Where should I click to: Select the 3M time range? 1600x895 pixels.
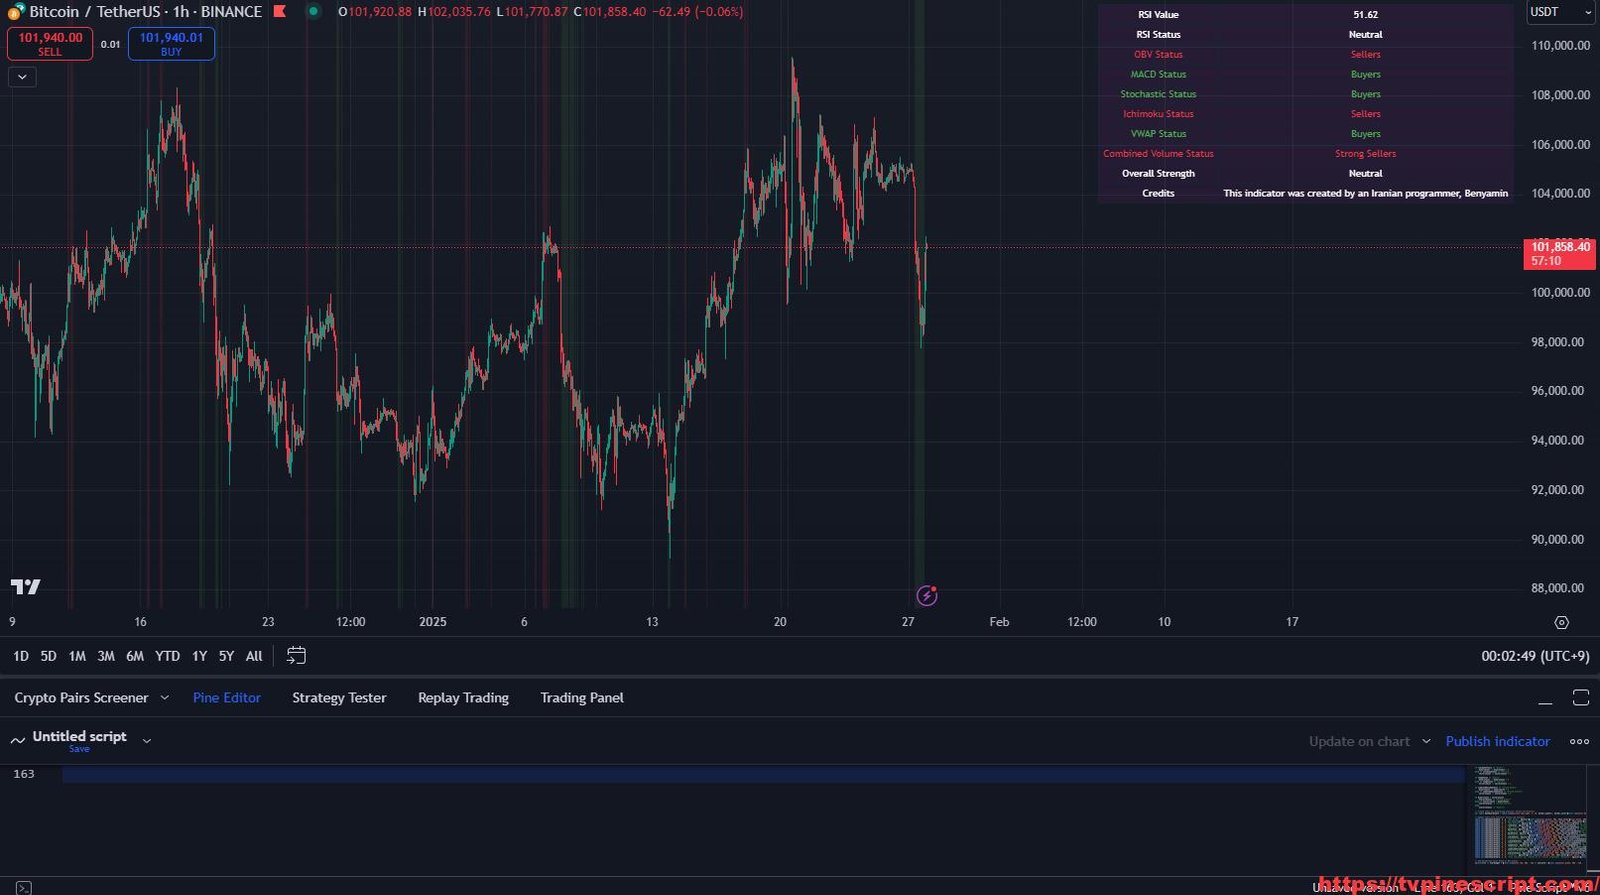tap(106, 656)
